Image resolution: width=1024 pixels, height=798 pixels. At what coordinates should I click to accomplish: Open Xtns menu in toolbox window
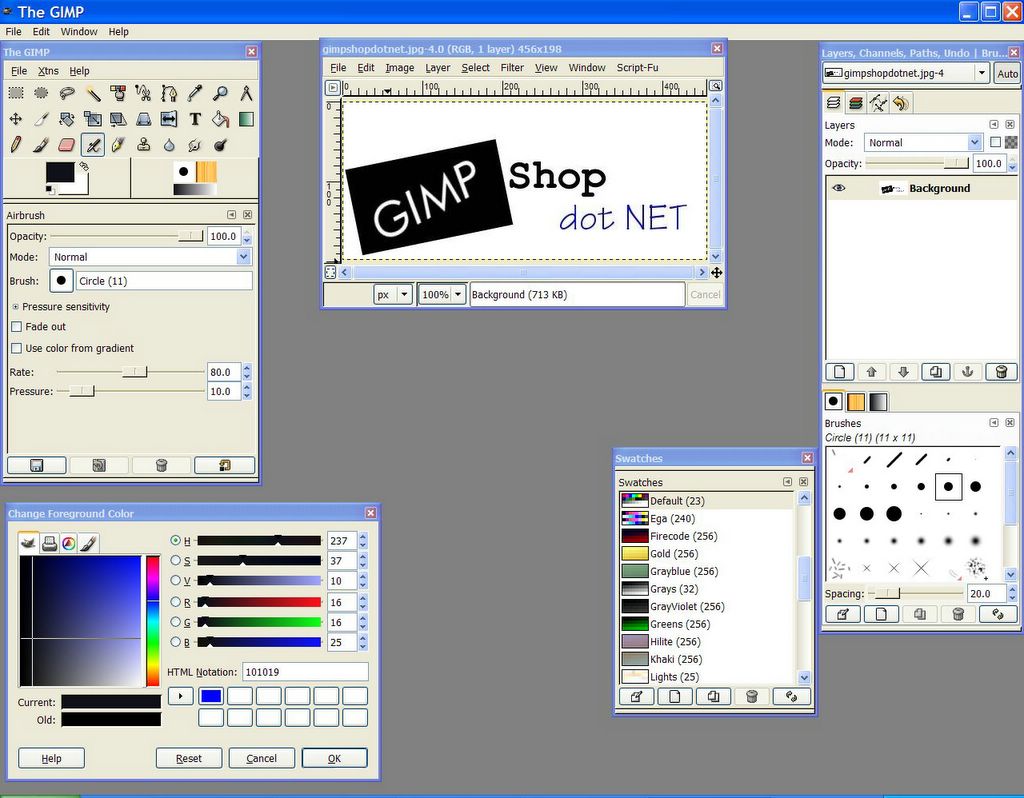48,71
